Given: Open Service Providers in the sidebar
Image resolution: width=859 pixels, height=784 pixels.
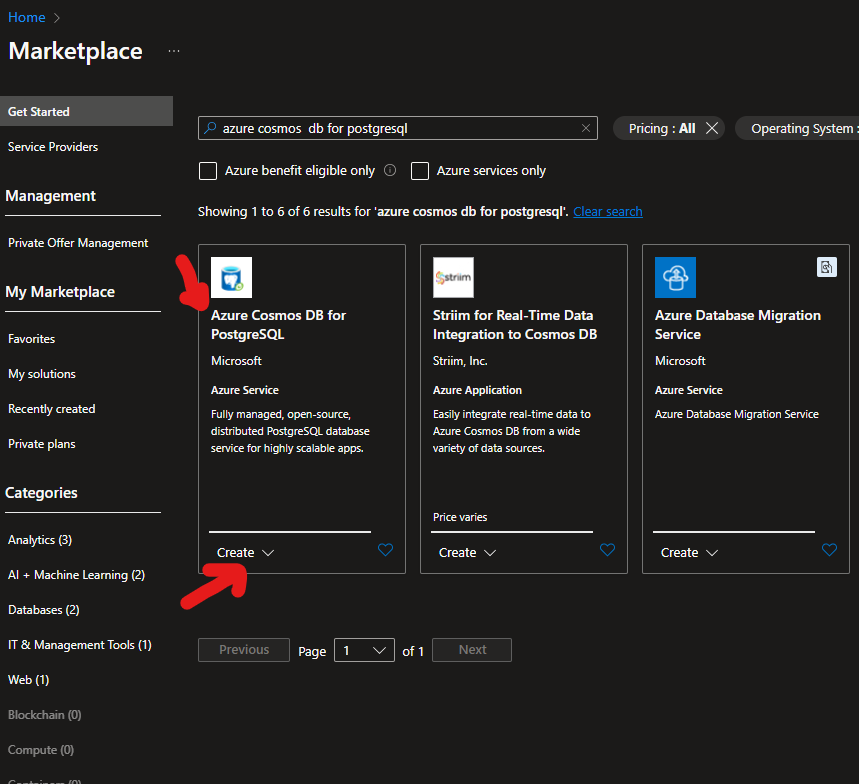Looking at the screenshot, I should [53, 147].
